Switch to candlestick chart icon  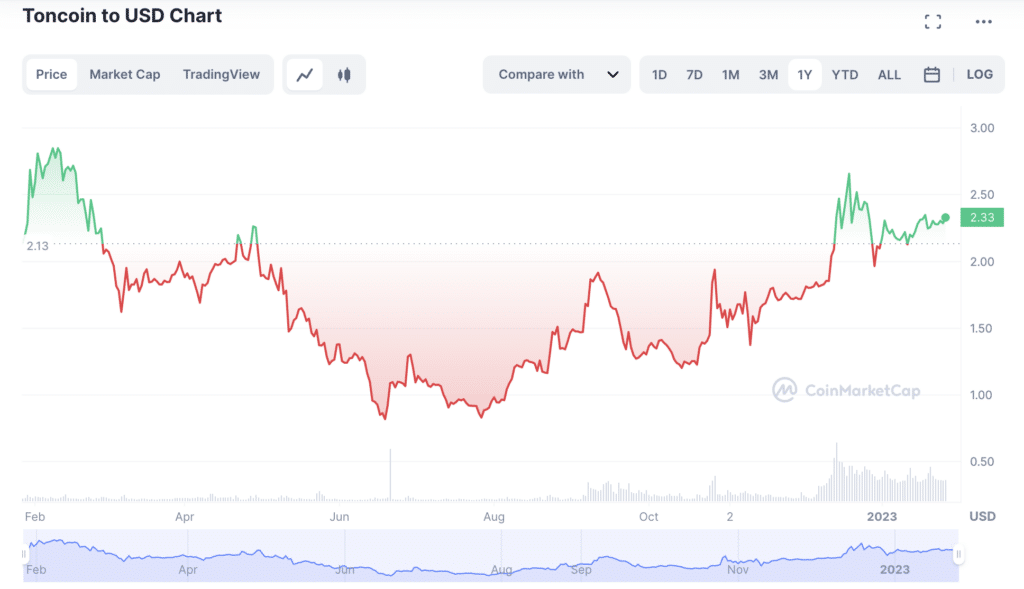click(344, 75)
